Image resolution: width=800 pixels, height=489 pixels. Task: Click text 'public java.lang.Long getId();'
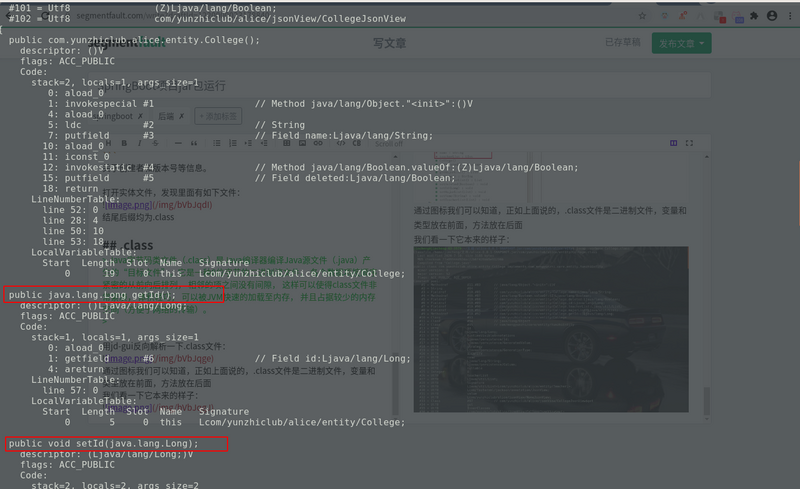pyautogui.click(x=92, y=295)
